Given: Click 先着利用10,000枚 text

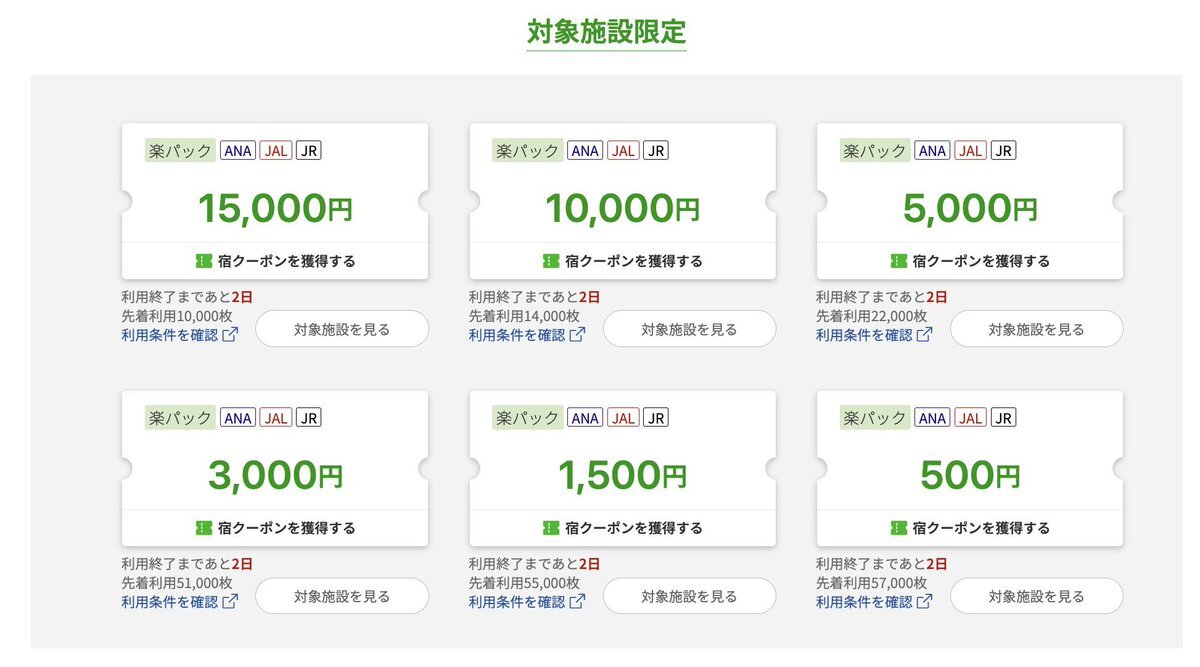Looking at the screenshot, I should [177, 316].
